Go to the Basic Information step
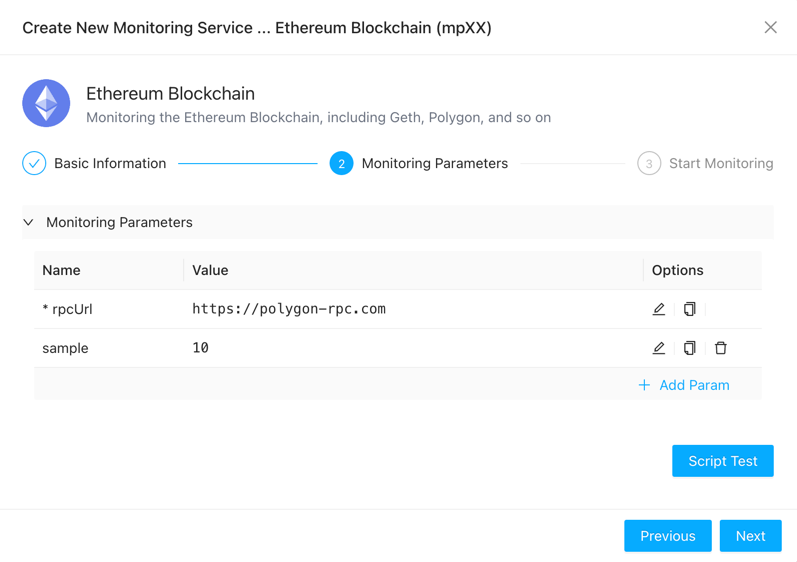The width and height of the screenshot is (797, 562). coord(110,163)
